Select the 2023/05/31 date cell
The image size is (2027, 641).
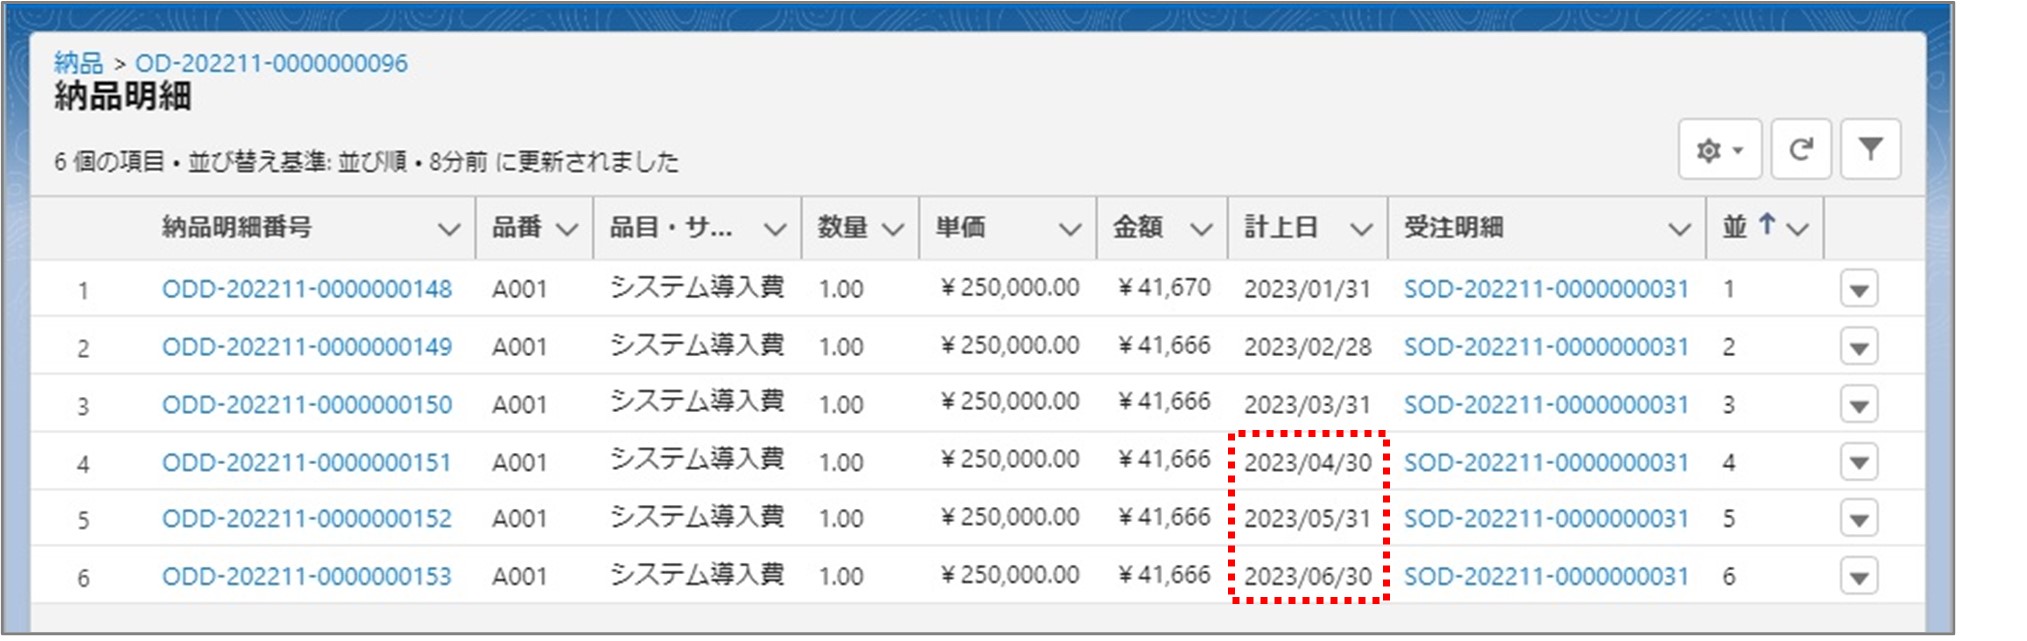tap(1307, 519)
